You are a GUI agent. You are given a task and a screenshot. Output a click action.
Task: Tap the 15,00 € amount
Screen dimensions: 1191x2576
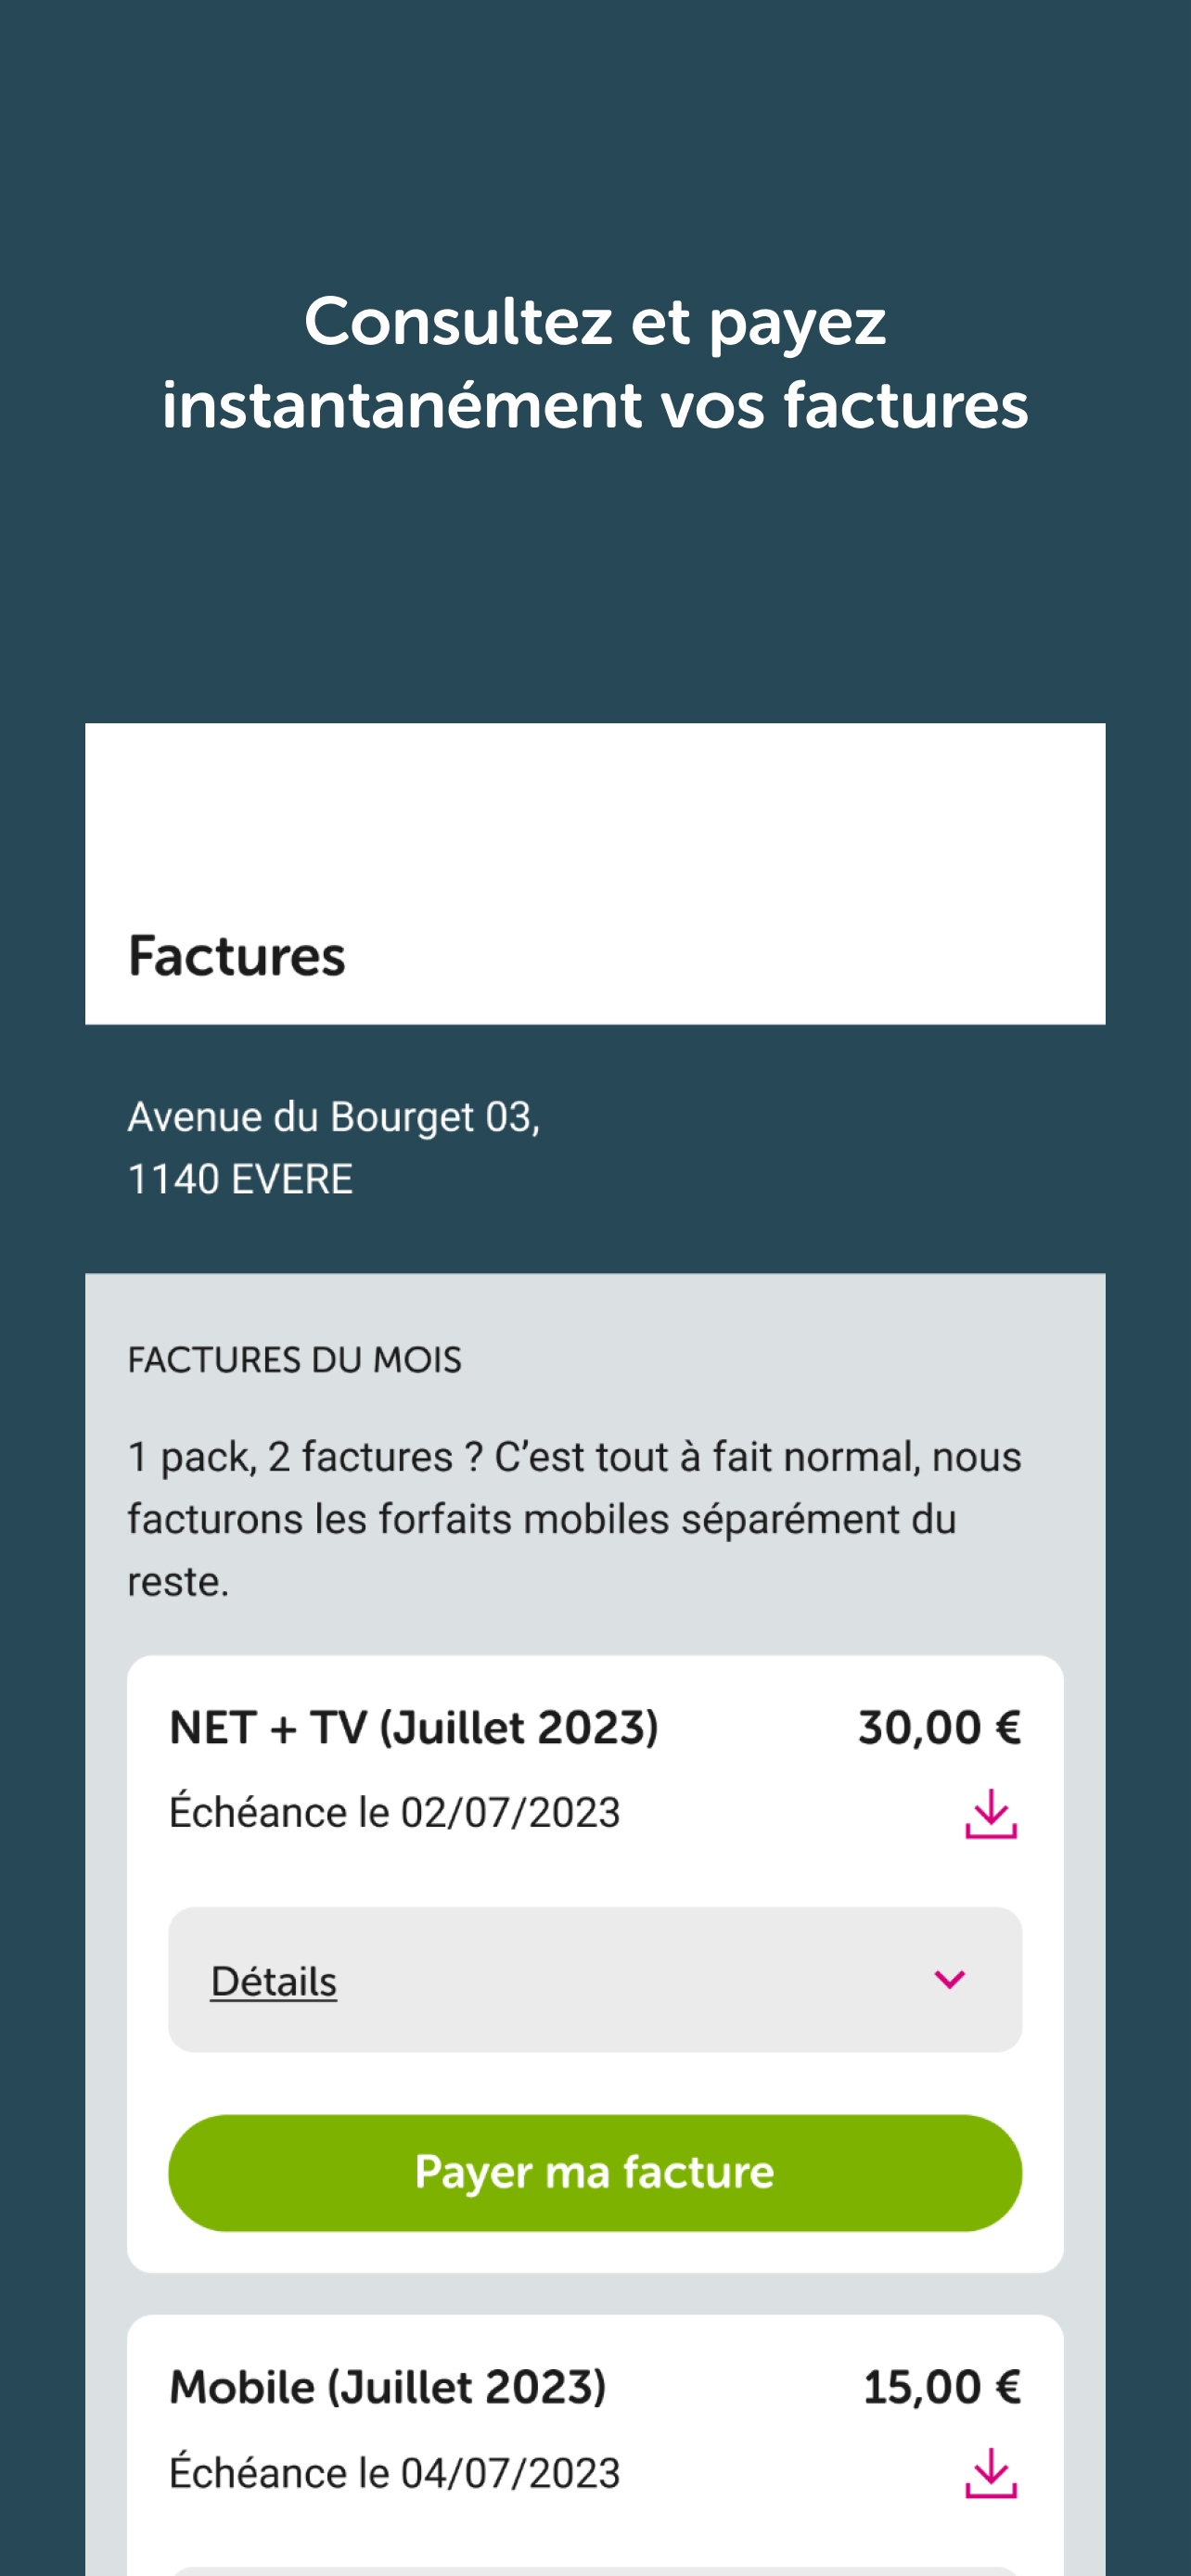pos(941,2387)
